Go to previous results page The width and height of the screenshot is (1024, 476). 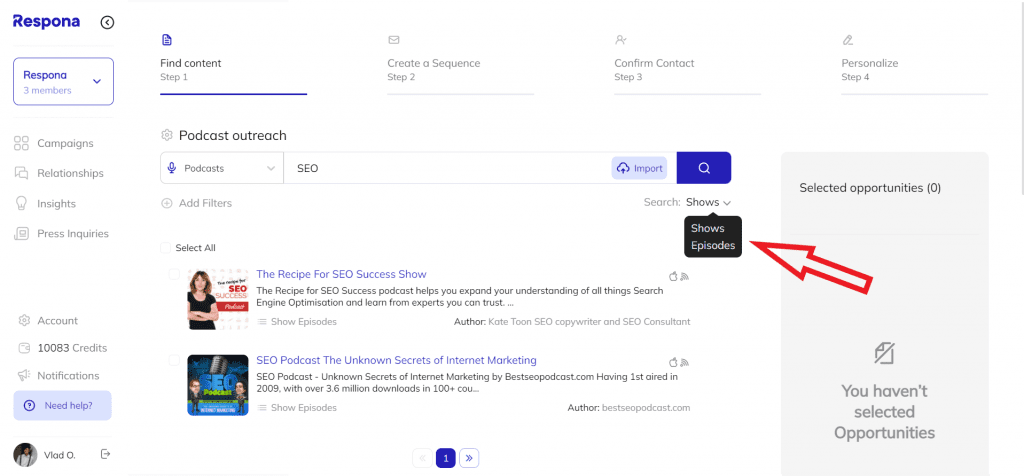click(423, 458)
